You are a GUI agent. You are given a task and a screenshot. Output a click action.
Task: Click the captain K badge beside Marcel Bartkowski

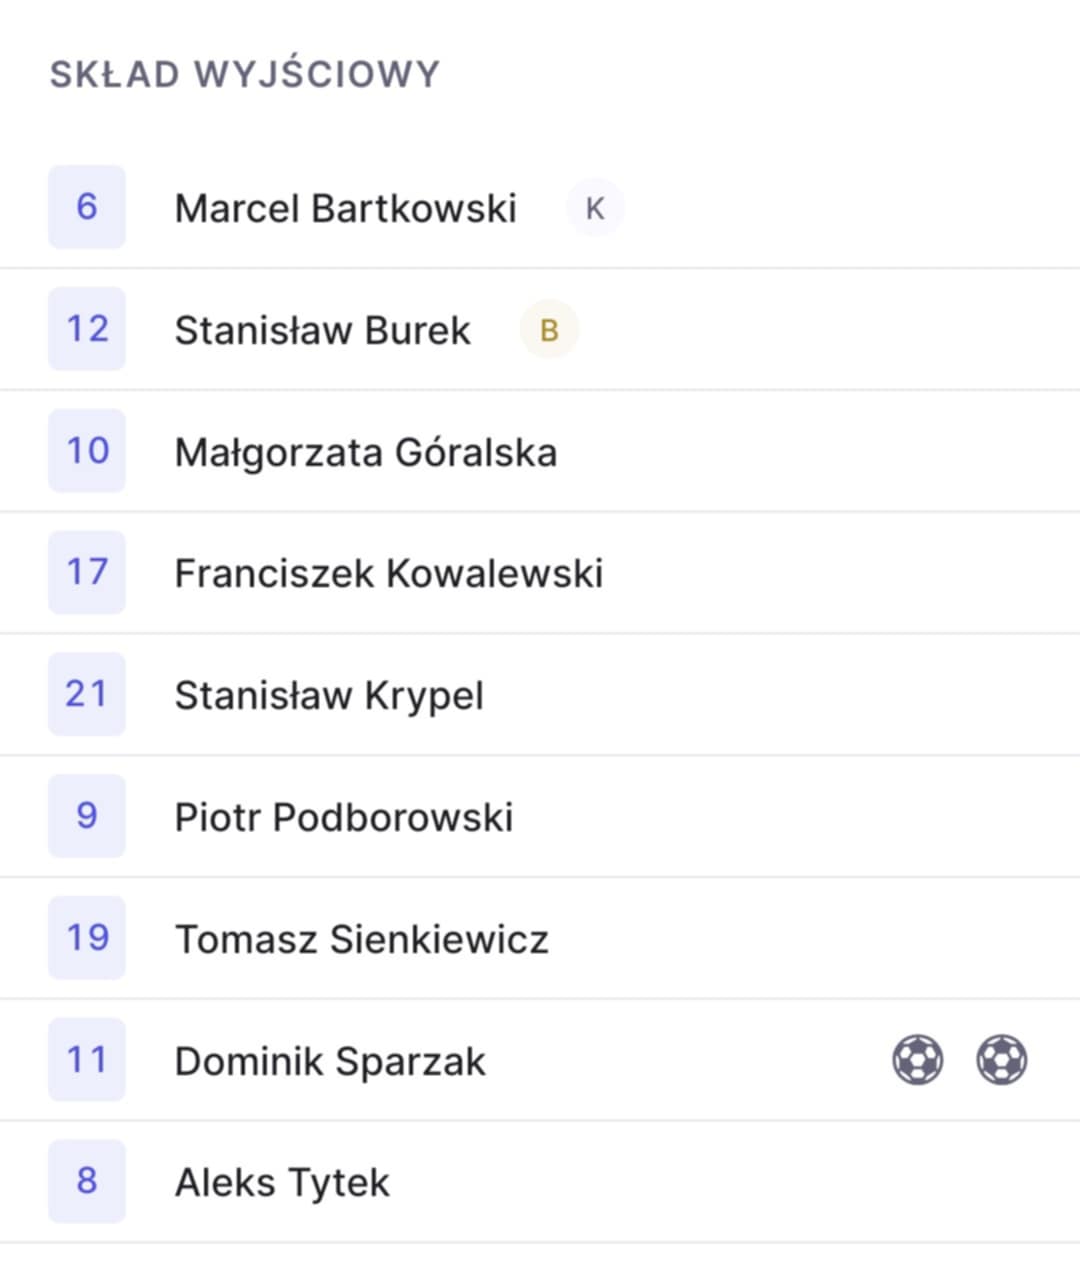pos(595,208)
